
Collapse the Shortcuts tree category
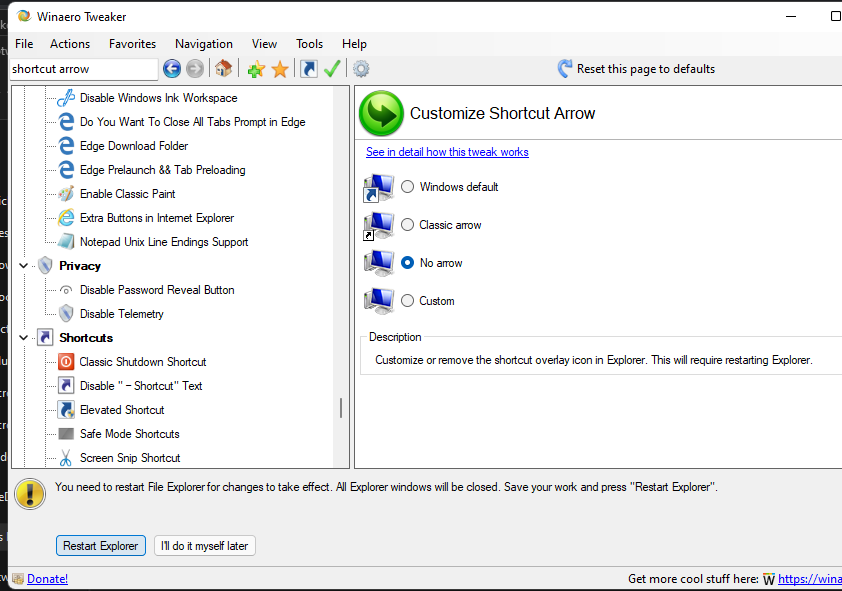click(23, 338)
